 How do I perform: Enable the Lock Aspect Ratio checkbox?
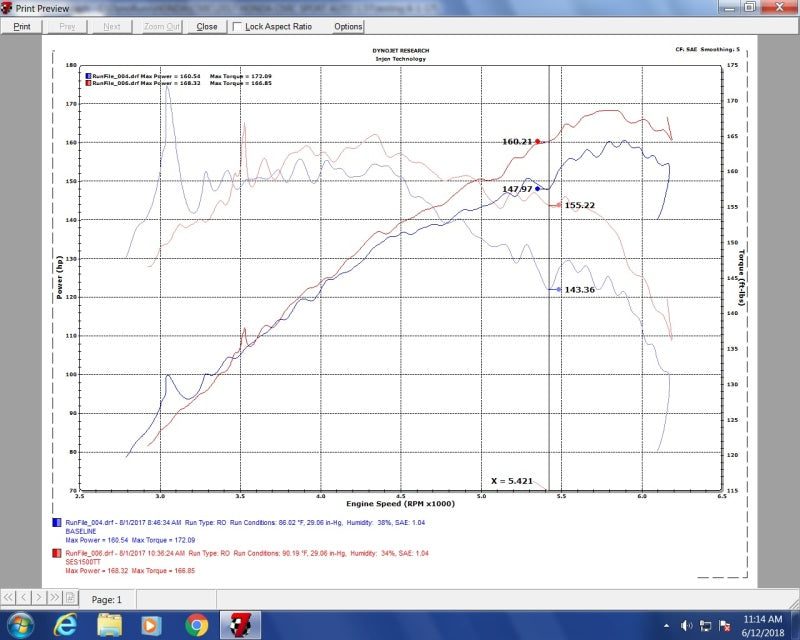point(237,27)
